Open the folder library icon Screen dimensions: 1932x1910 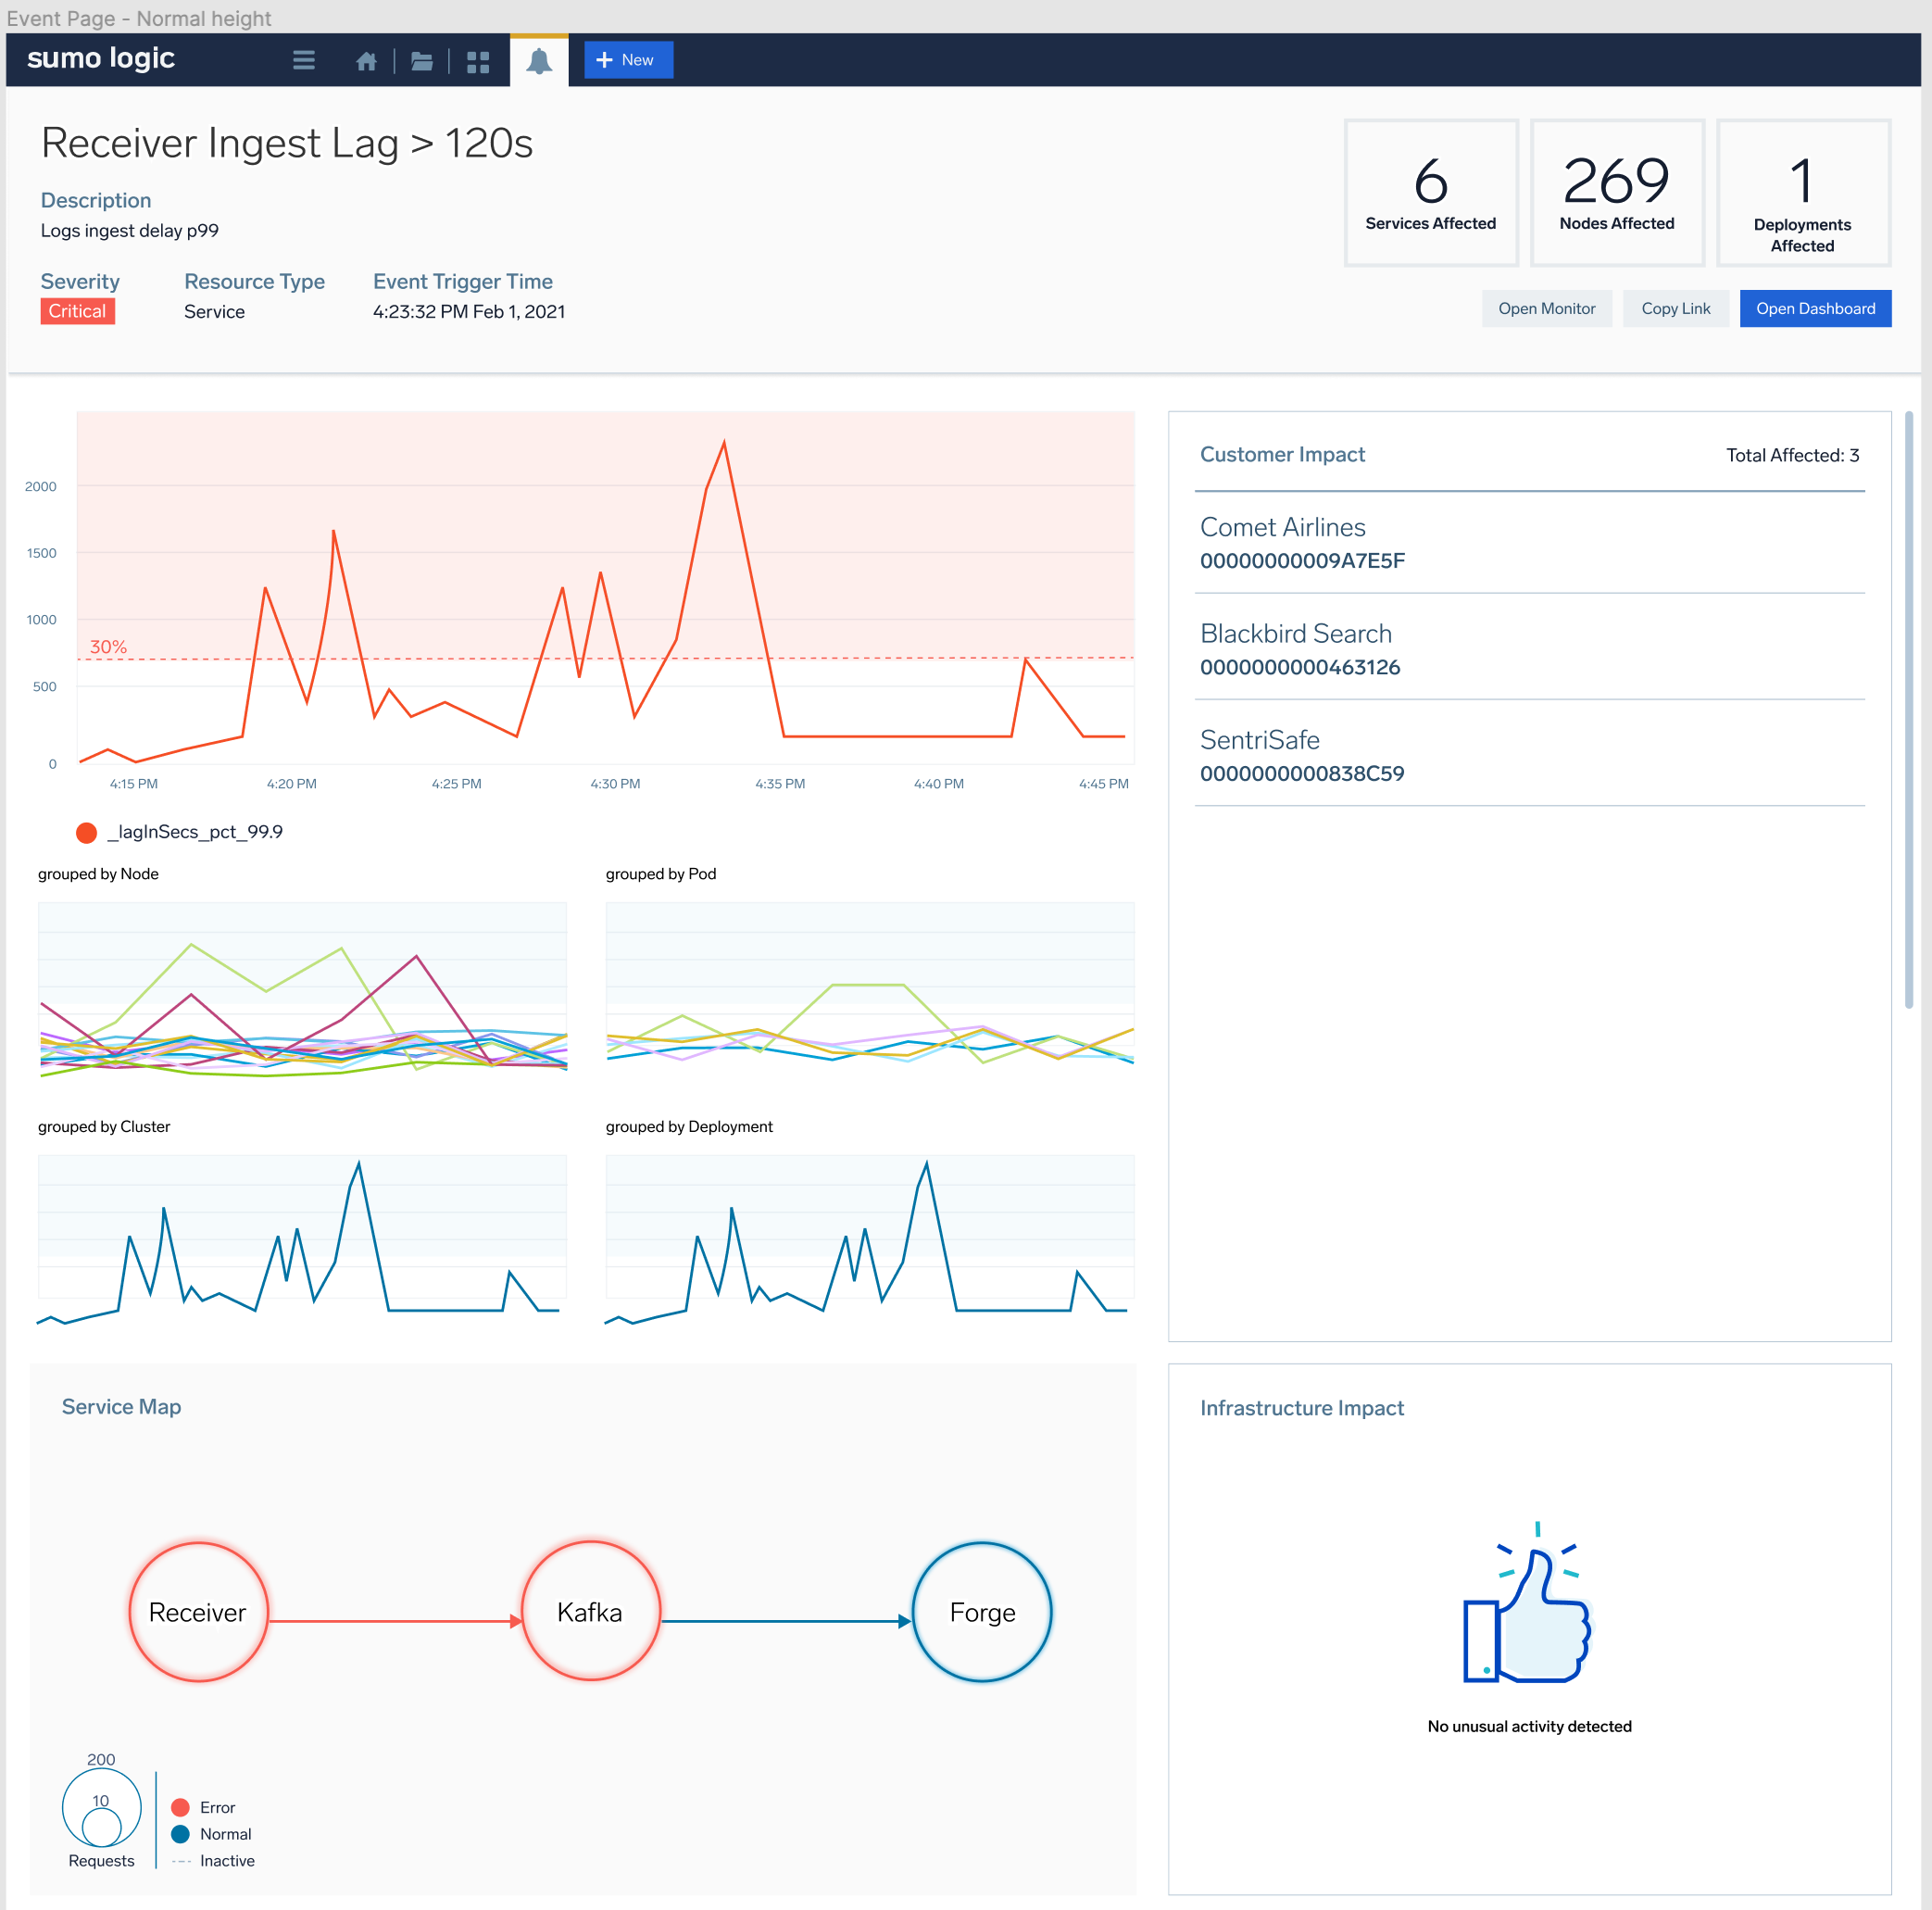421,61
